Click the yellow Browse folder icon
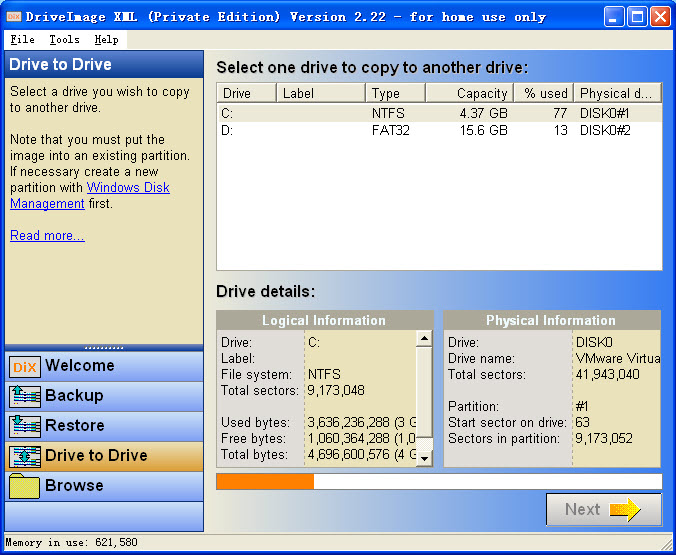The height and width of the screenshot is (555, 676). click(24, 487)
